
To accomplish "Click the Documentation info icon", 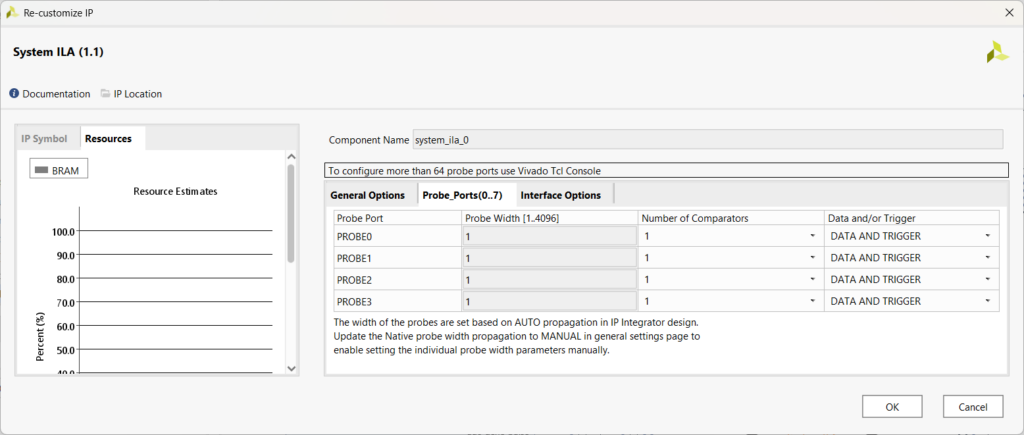I will 15,94.
